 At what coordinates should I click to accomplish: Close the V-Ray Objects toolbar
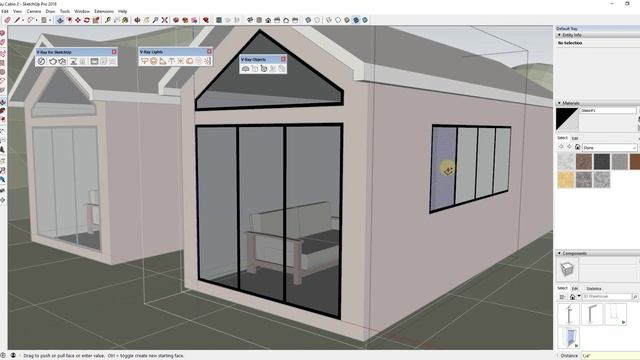(x=283, y=59)
